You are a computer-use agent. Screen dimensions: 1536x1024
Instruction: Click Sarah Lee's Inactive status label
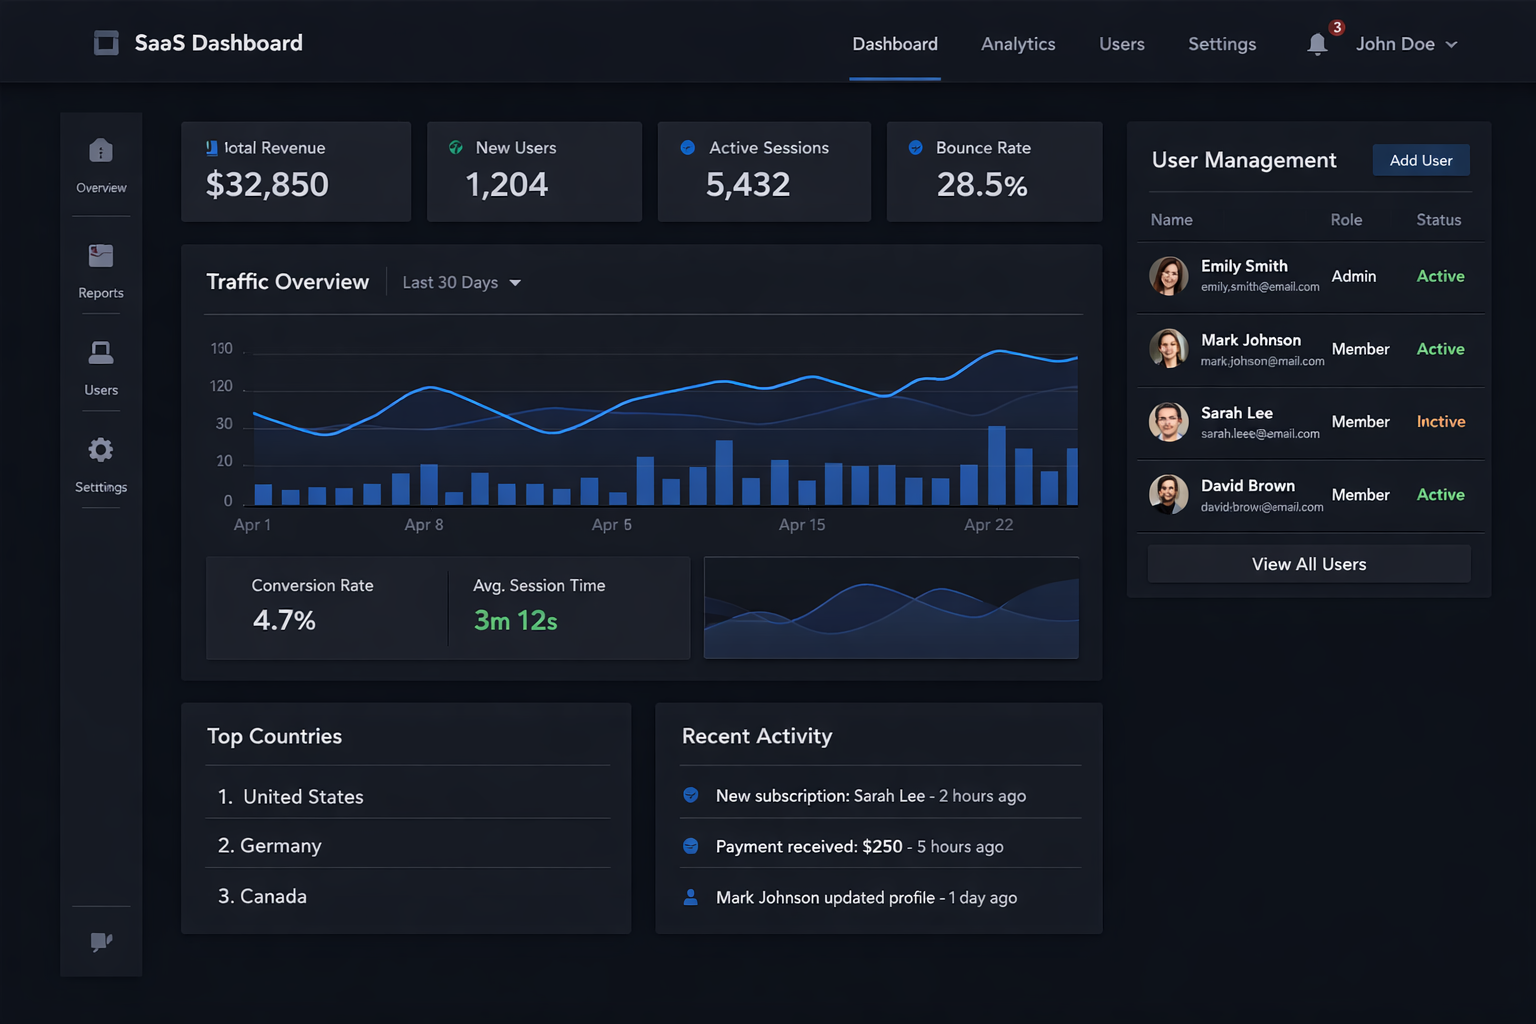(x=1440, y=421)
